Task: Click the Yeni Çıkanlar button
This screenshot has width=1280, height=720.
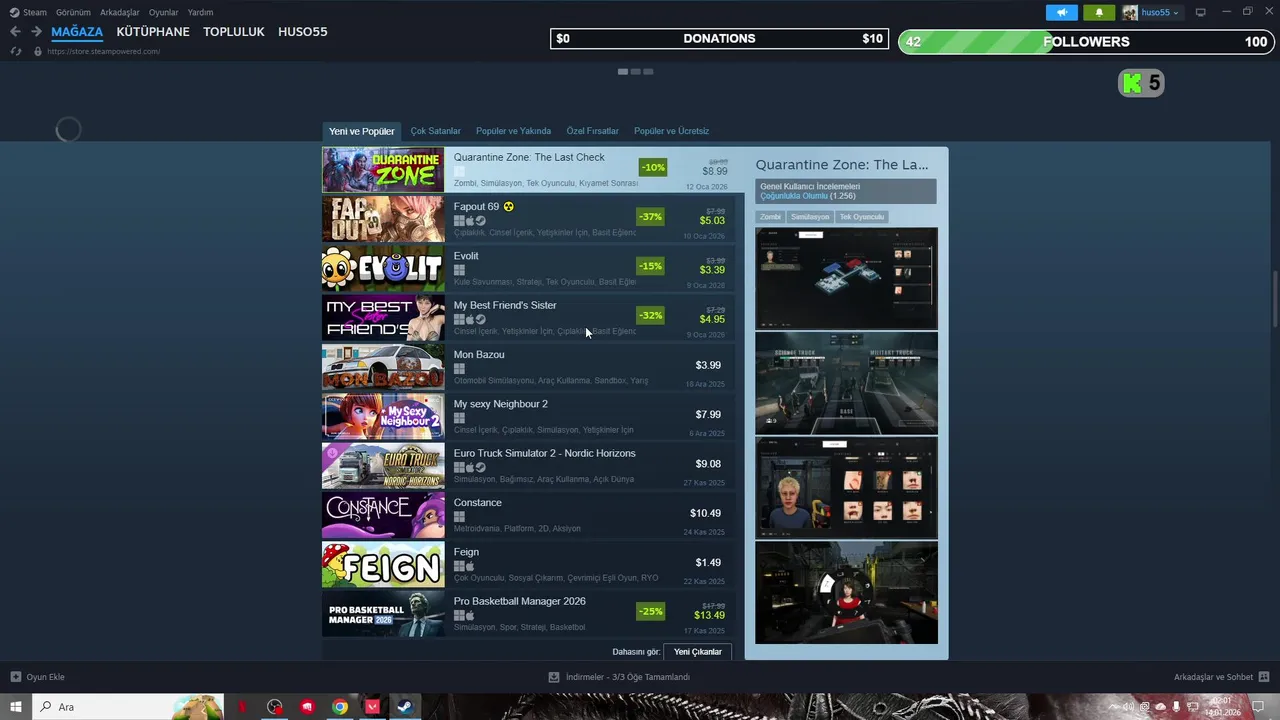Action: pos(698,652)
